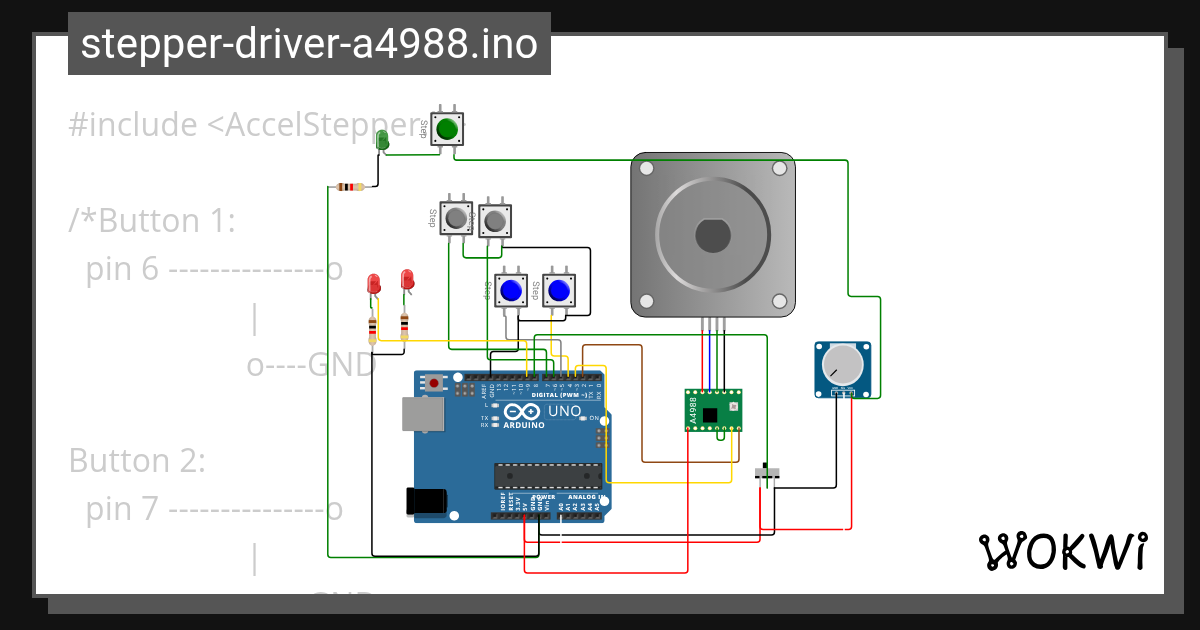This screenshot has width=1200, height=630.
Task: Click the electrolytic capacitor near the driver
Action: point(765,472)
